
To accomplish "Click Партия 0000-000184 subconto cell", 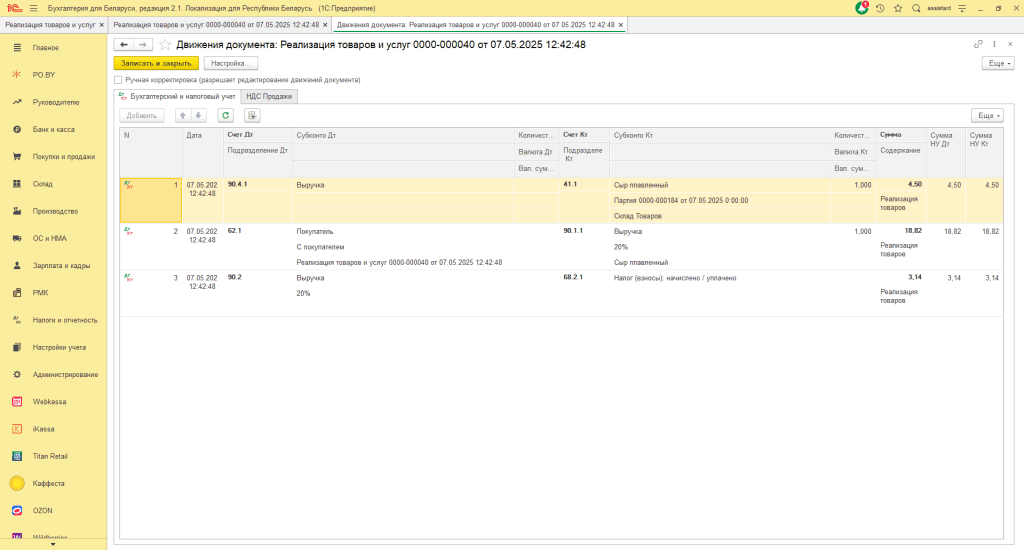I will point(719,201).
